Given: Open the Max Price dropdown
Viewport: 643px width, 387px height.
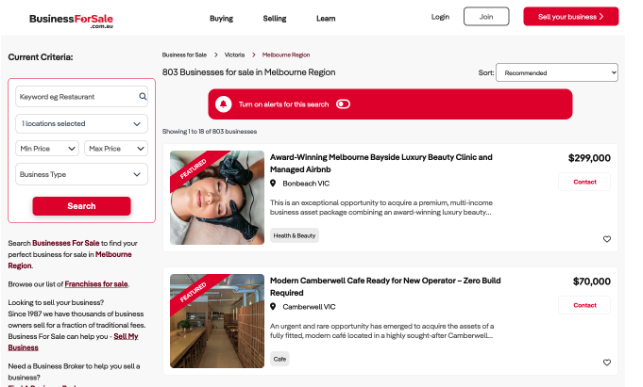Looking at the screenshot, I should (x=116, y=148).
